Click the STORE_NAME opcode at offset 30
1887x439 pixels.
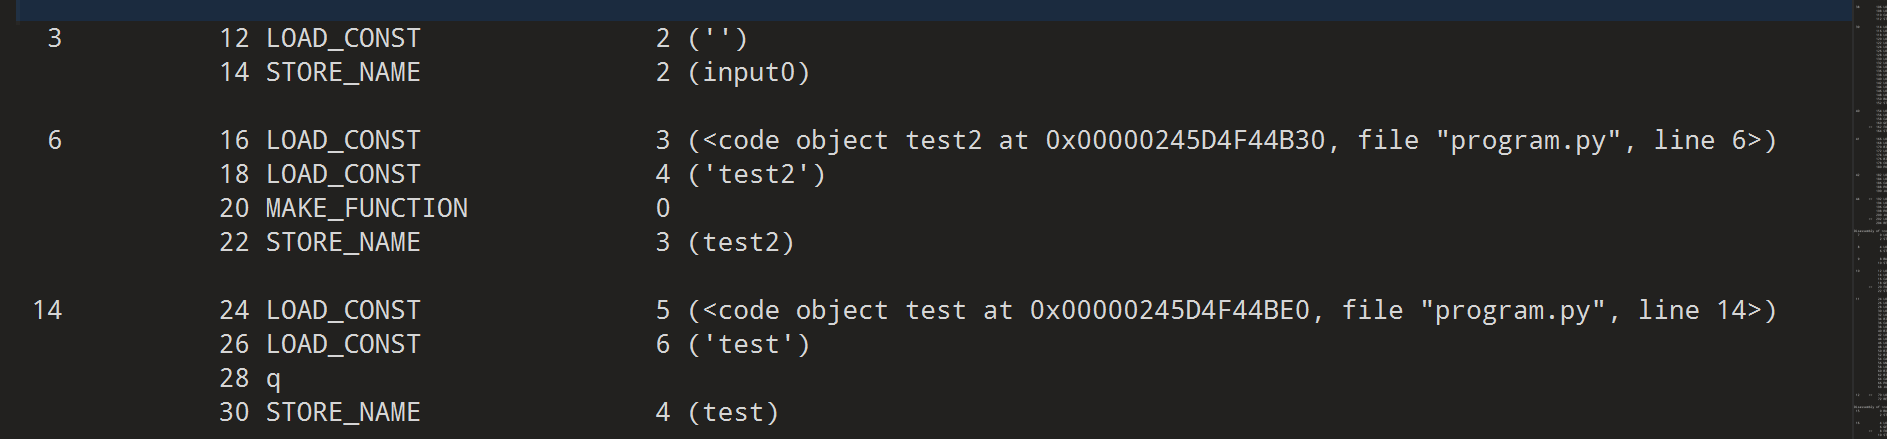pyautogui.click(x=342, y=412)
